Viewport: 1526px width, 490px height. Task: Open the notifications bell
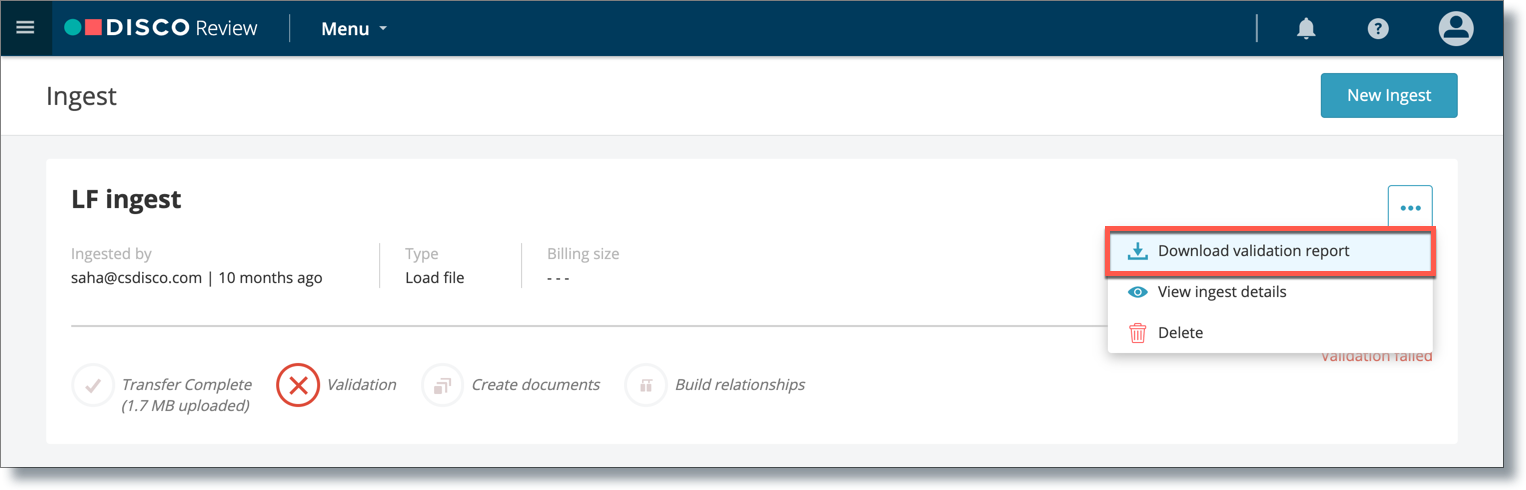point(1306,29)
